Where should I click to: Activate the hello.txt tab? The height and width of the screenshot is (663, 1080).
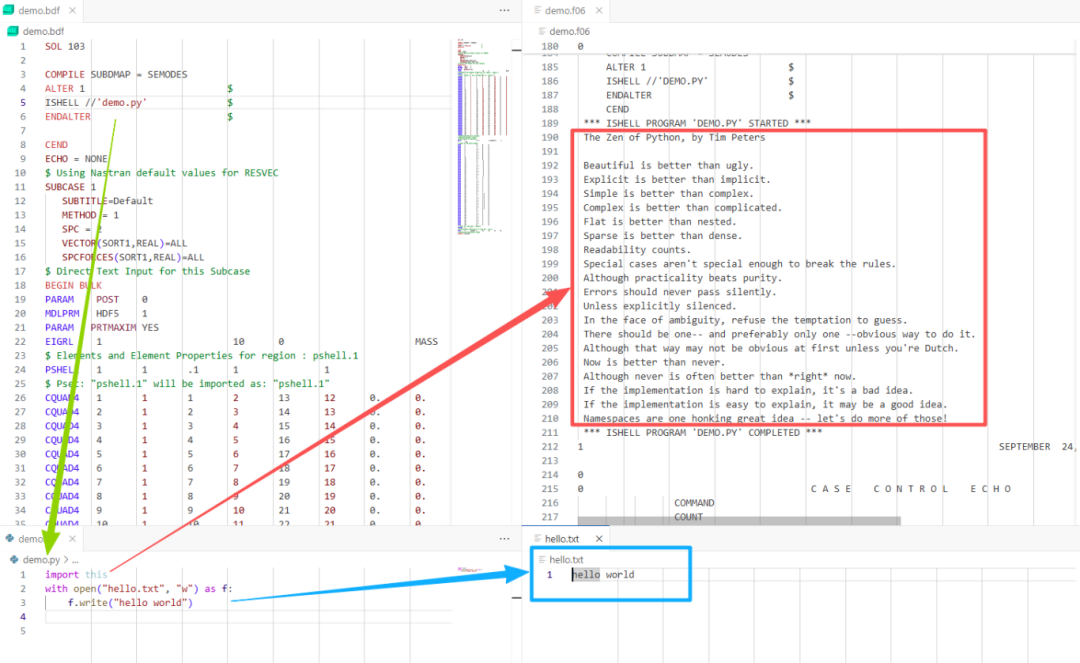[562, 538]
